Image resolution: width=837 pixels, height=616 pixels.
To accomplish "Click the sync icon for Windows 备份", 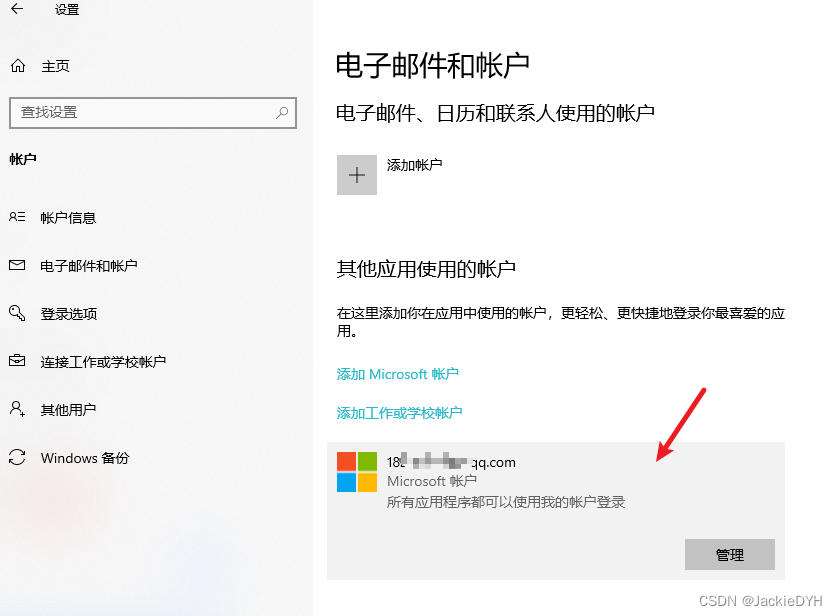I will [17, 457].
